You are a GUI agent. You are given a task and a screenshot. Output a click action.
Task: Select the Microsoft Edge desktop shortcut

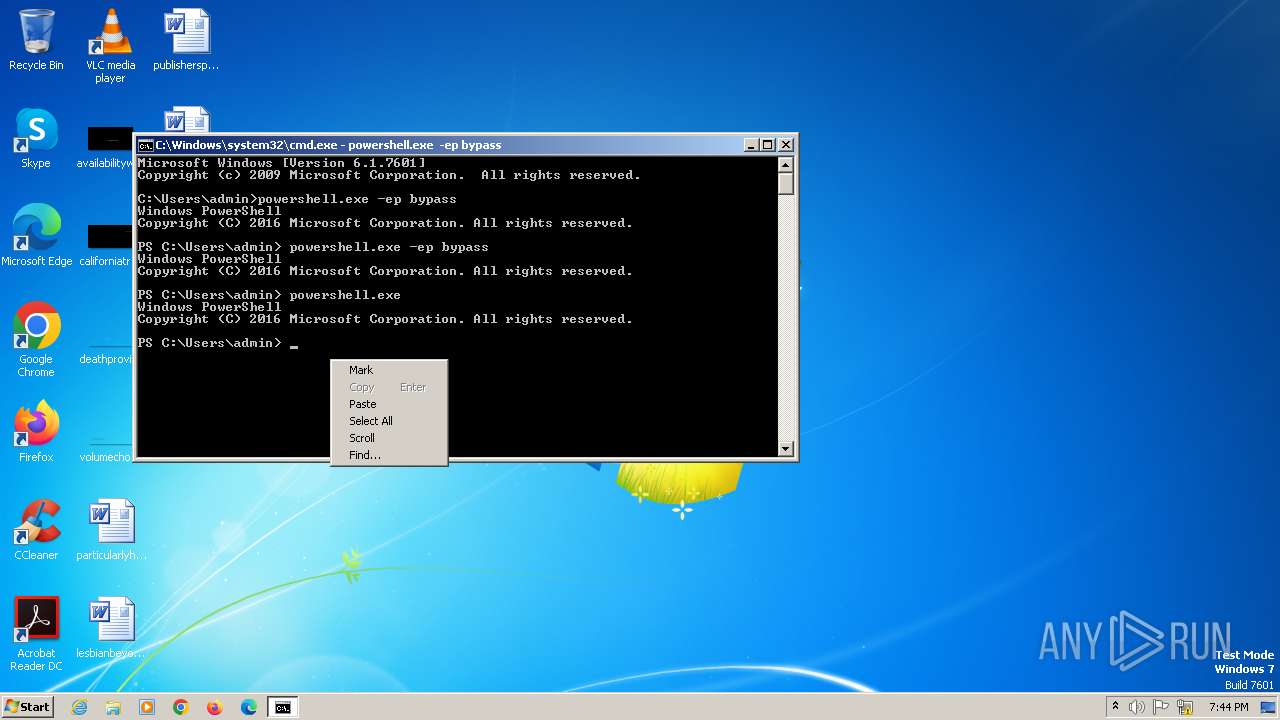[x=36, y=236]
